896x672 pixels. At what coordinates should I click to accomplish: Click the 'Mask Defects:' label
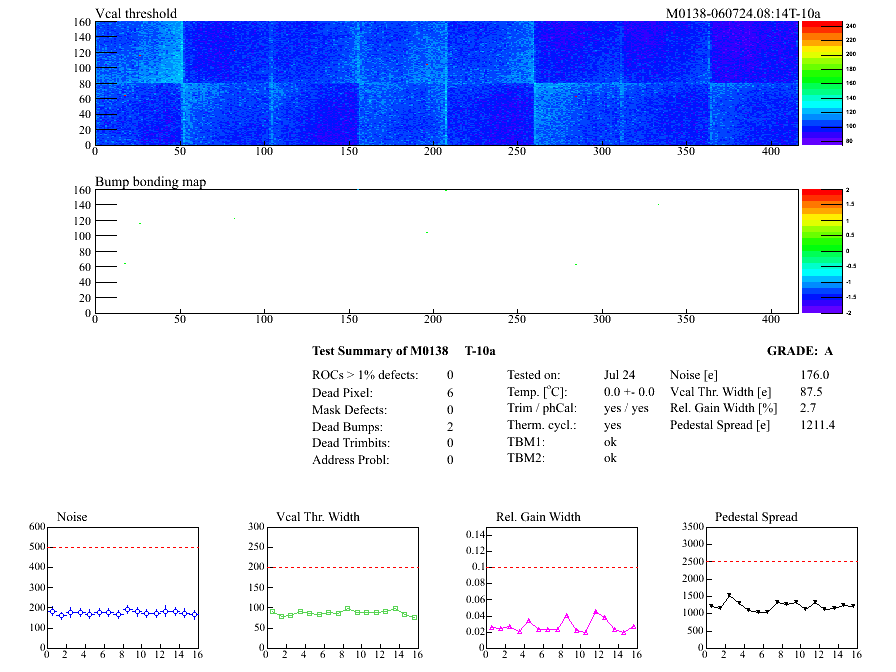349,410
